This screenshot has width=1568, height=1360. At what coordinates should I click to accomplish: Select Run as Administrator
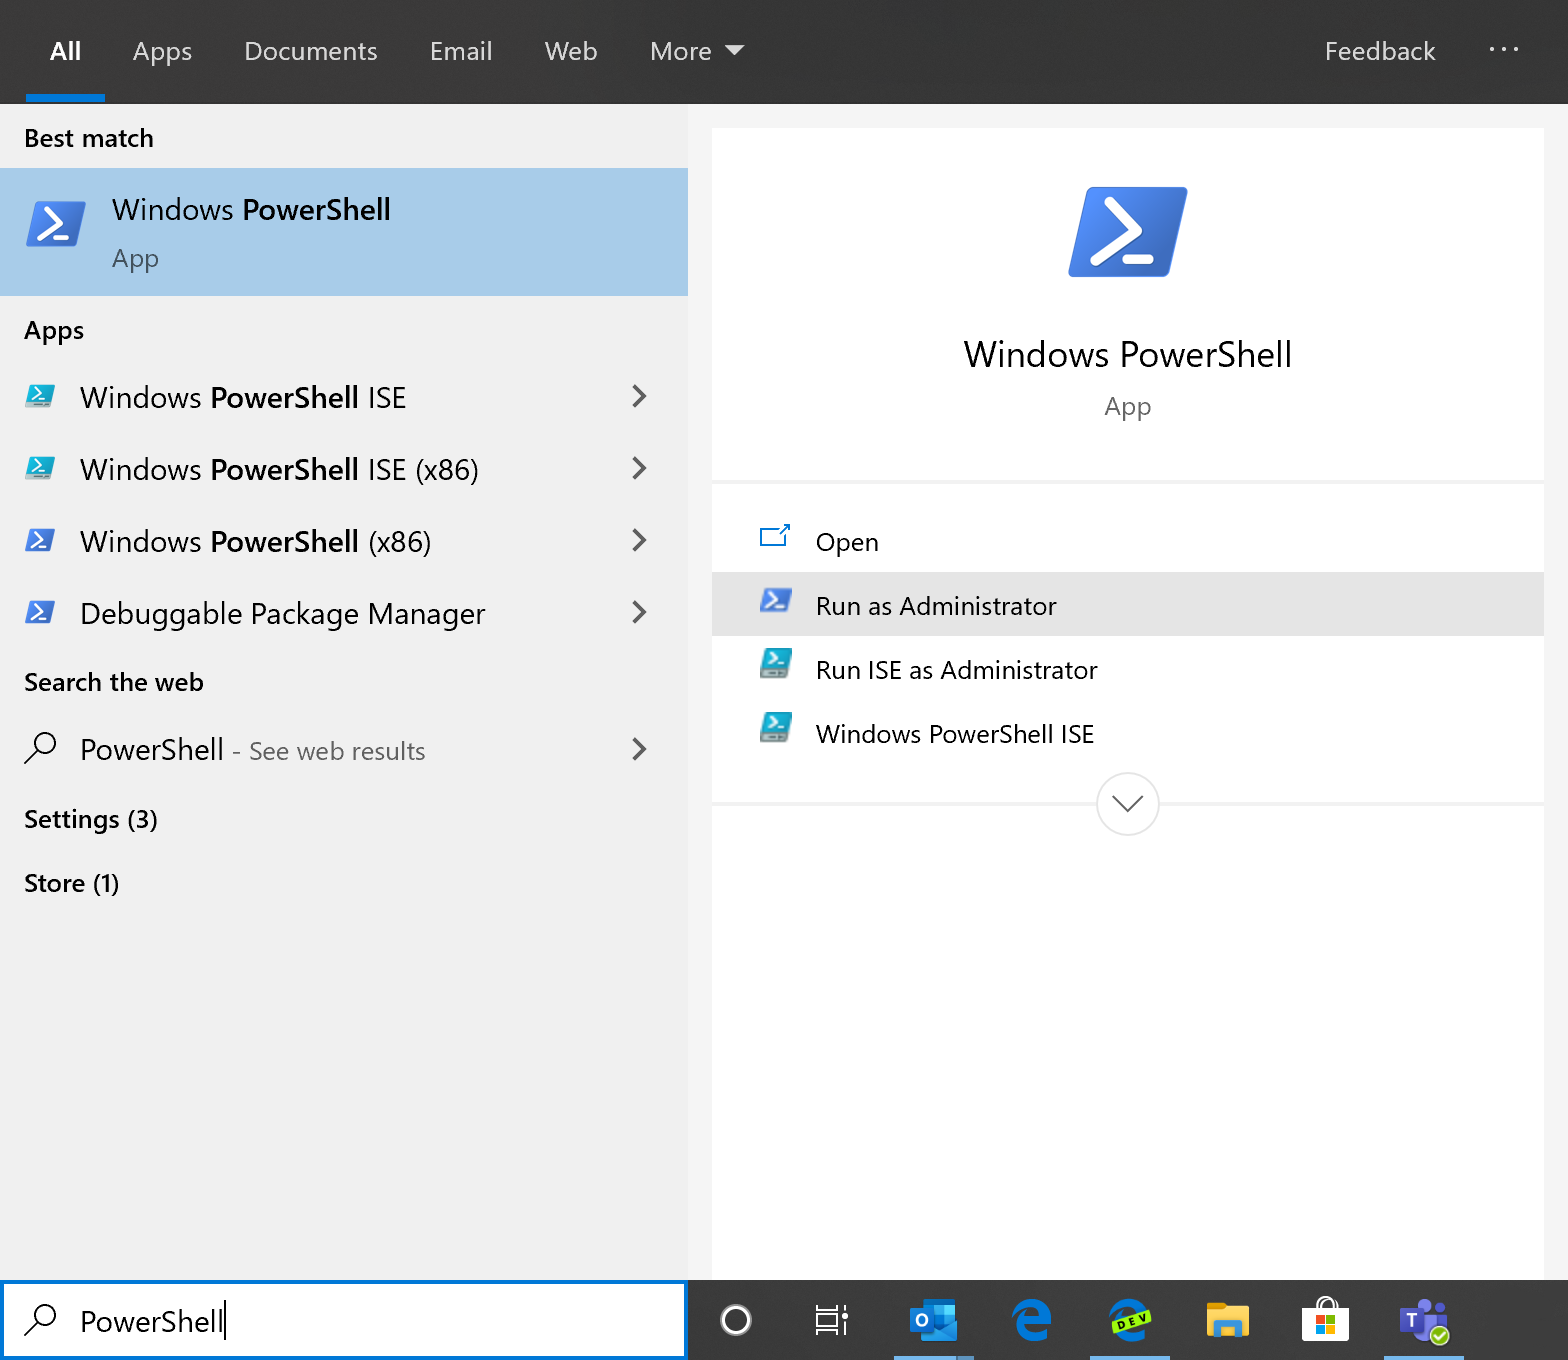click(936, 606)
